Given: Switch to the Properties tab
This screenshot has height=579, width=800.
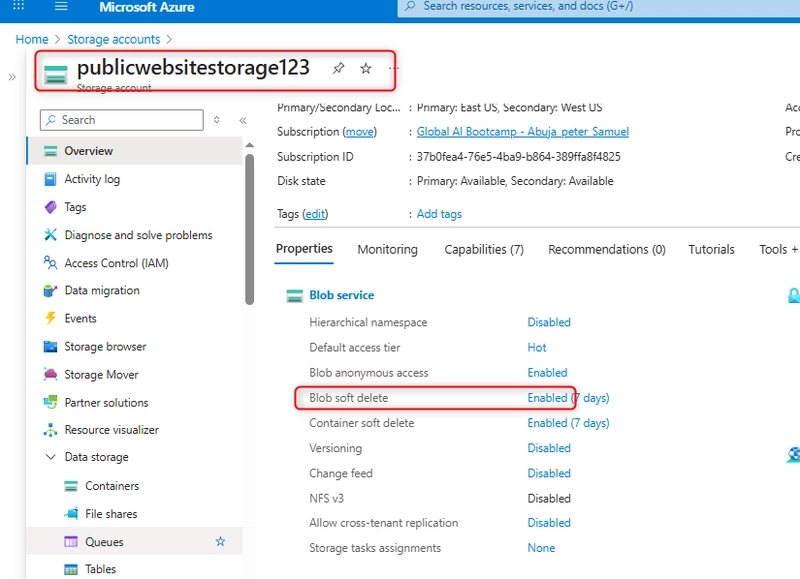Looking at the screenshot, I should pos(304,249).
